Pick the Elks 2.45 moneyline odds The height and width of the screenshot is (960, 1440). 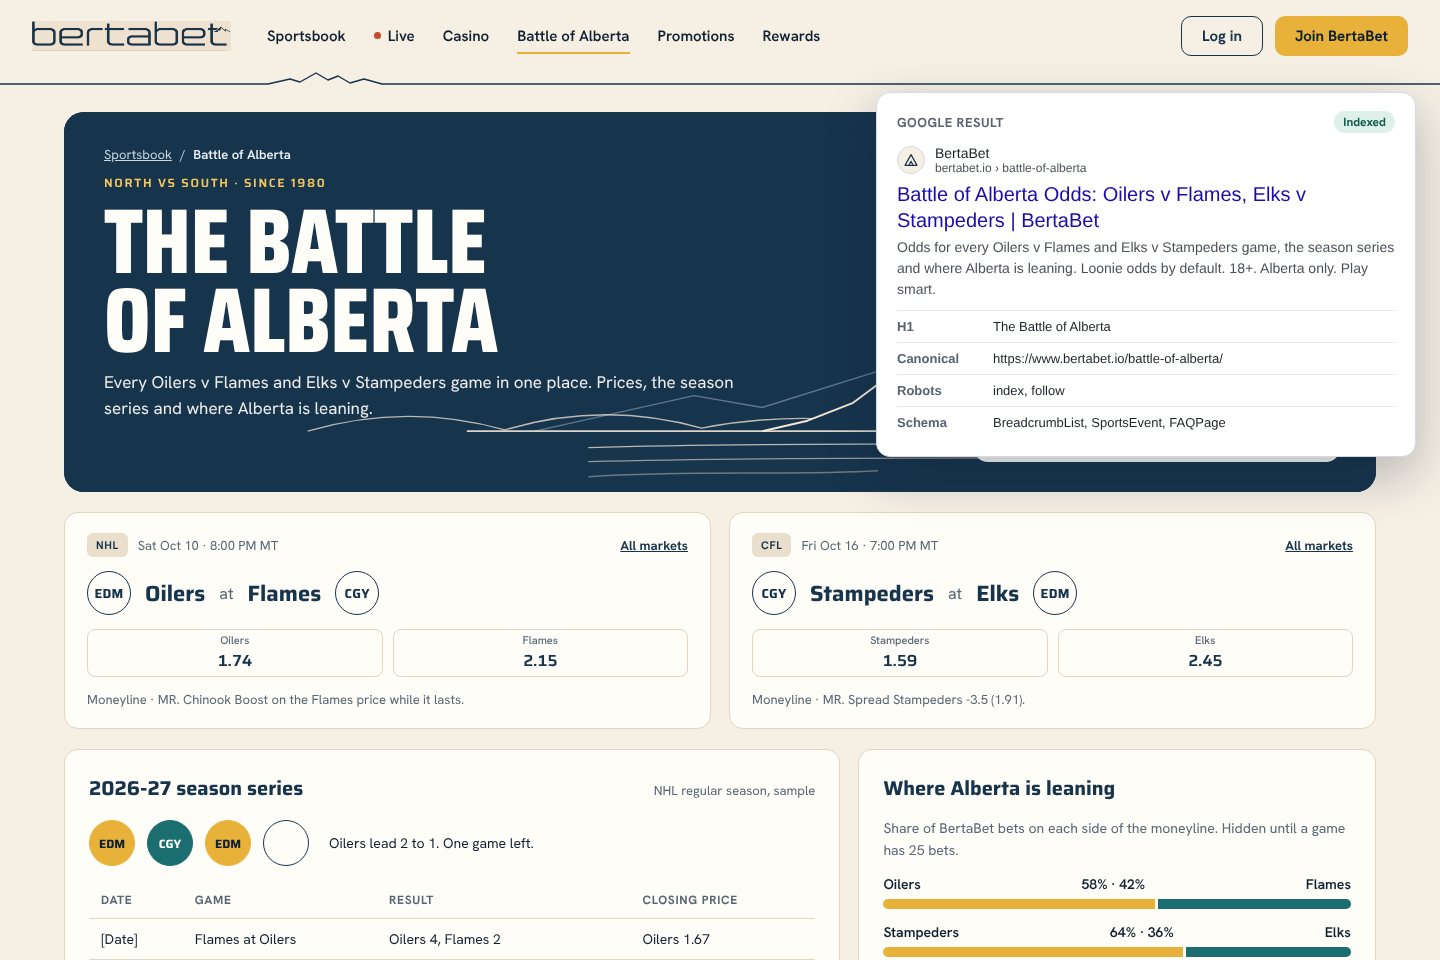click(1205, 653)
